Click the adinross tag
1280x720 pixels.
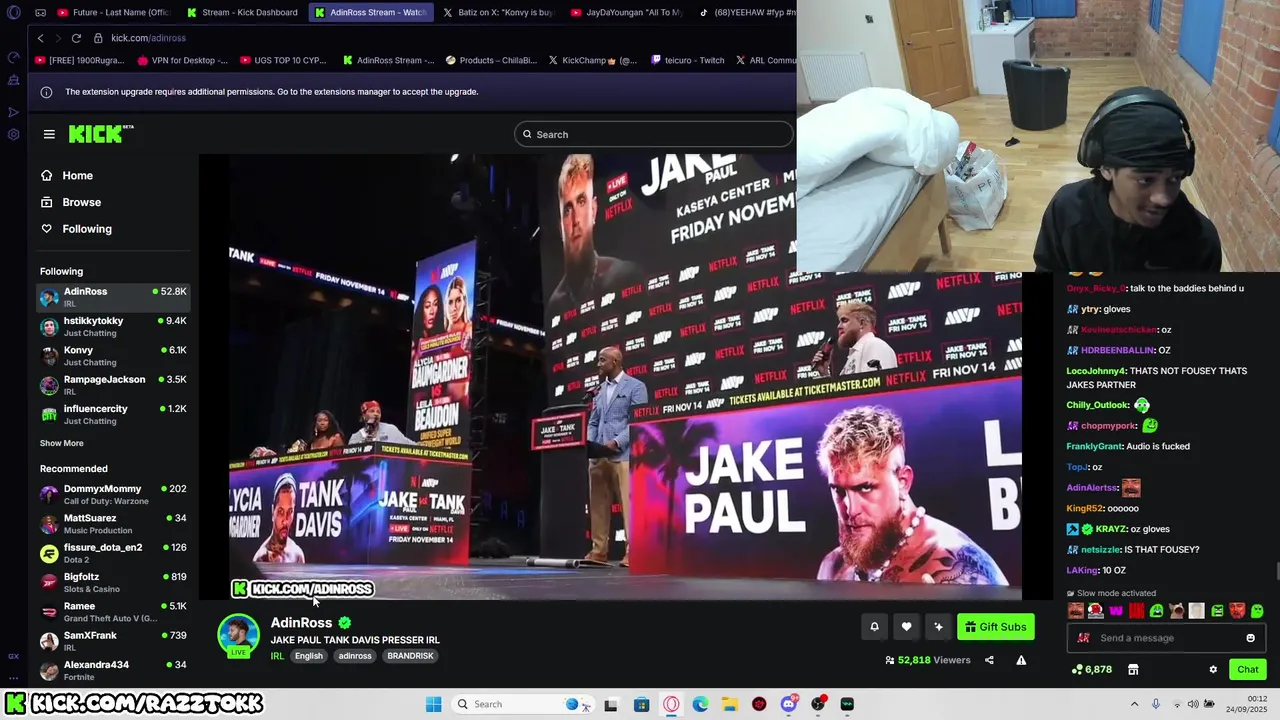pos(355,656)
